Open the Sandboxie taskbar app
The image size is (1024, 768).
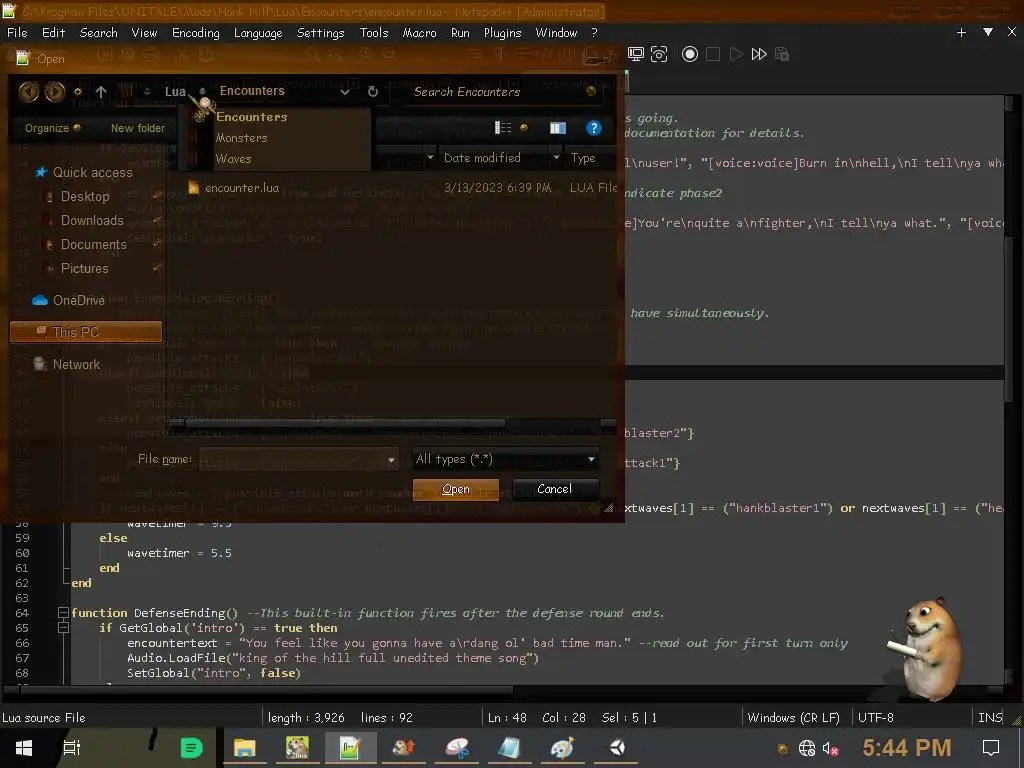click(297, 748)
